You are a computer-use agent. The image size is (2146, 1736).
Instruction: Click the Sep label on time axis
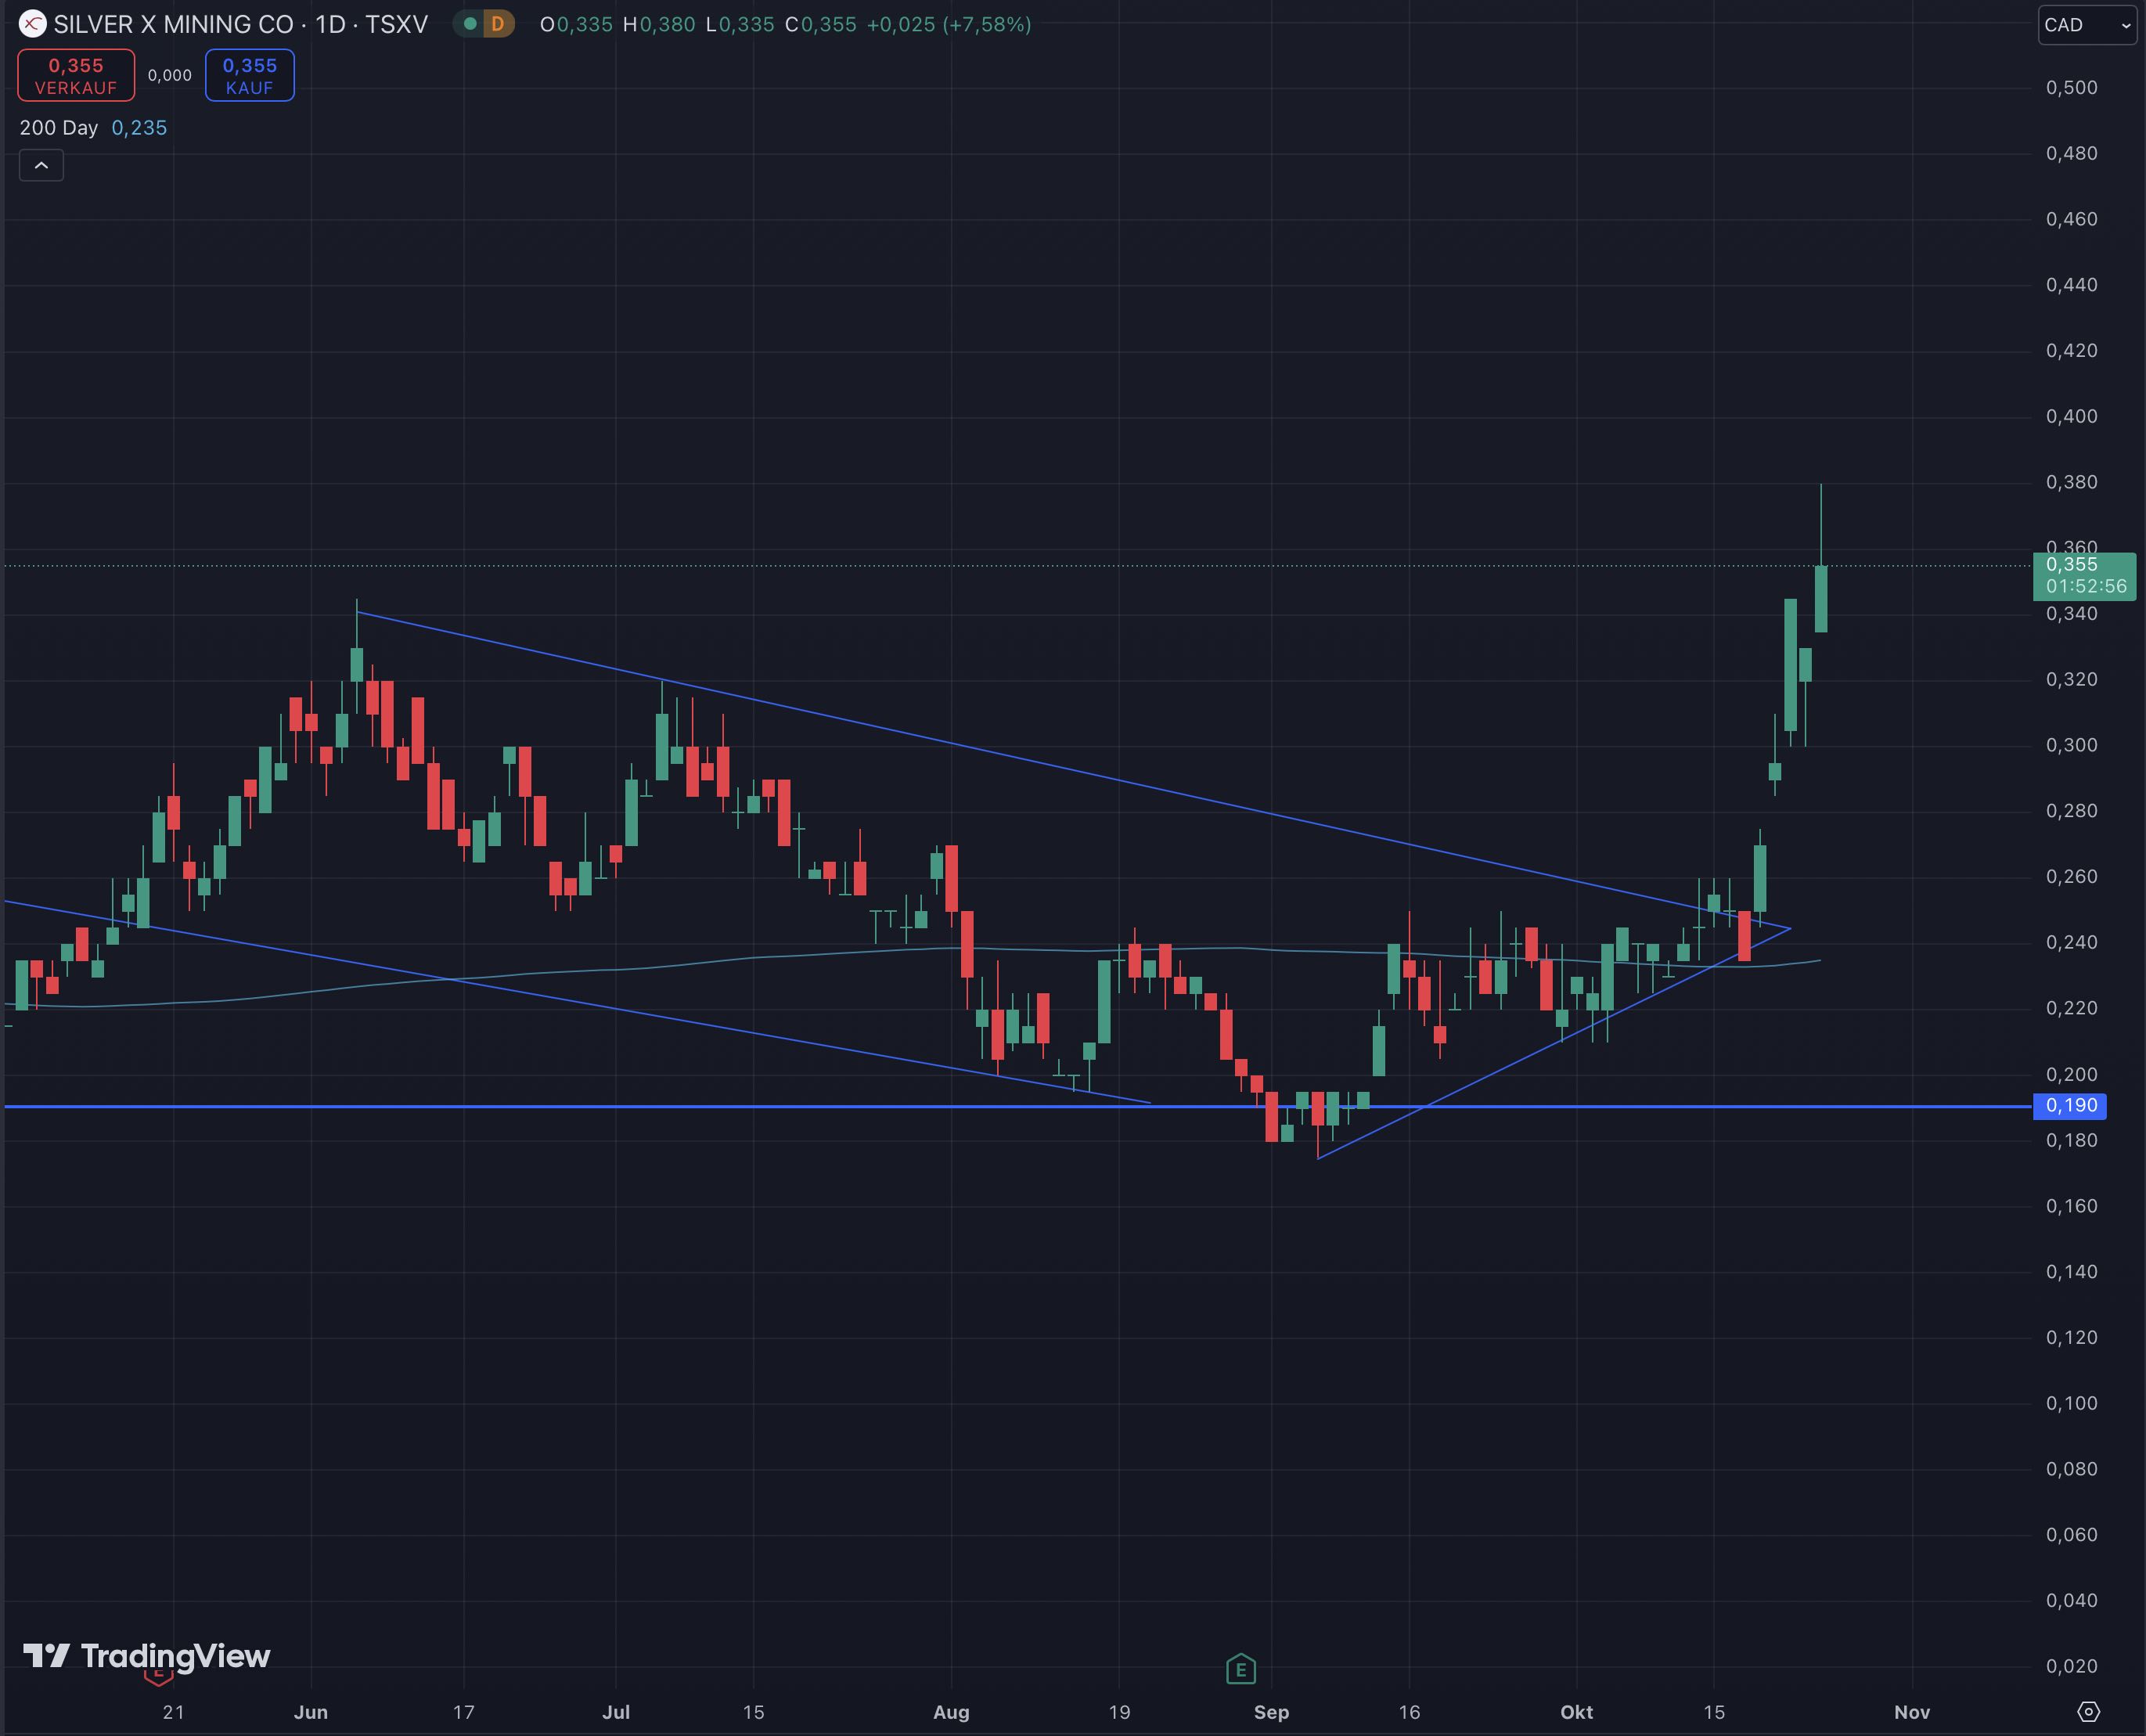[1271, 1712]
